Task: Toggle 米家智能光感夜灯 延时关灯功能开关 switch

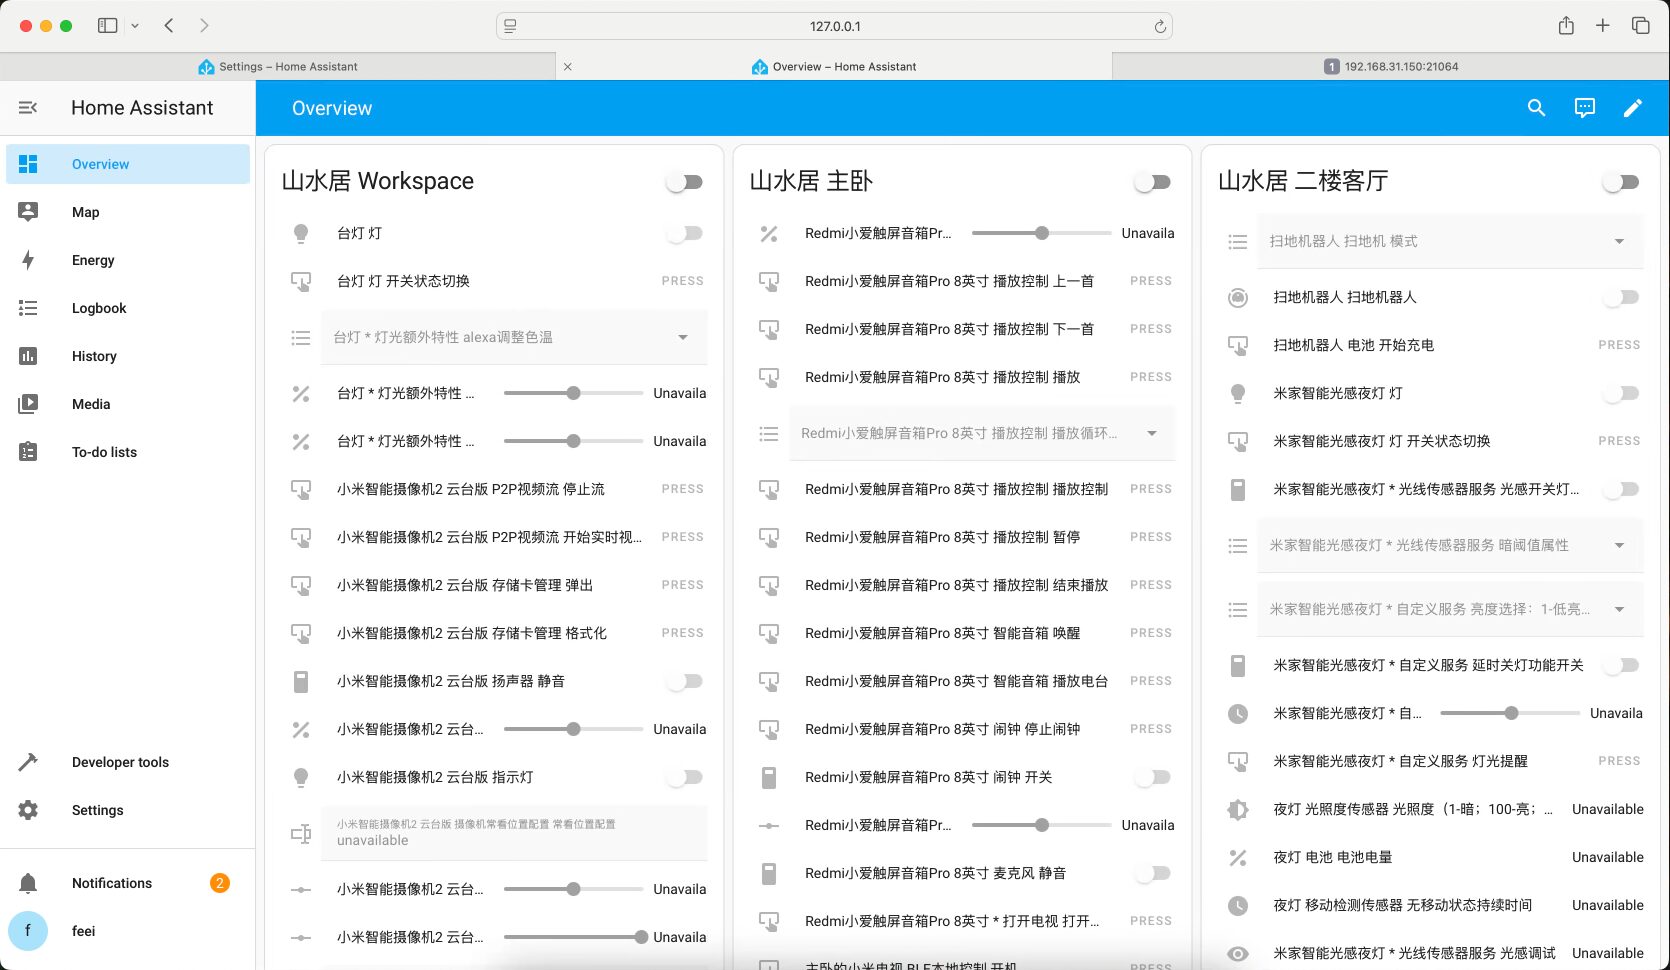Action: 1621,665
